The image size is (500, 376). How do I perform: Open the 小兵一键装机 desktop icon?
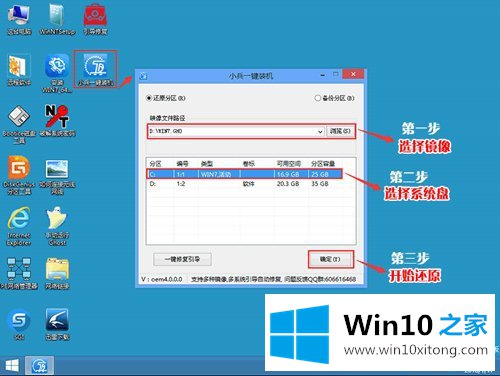point(96,69)
